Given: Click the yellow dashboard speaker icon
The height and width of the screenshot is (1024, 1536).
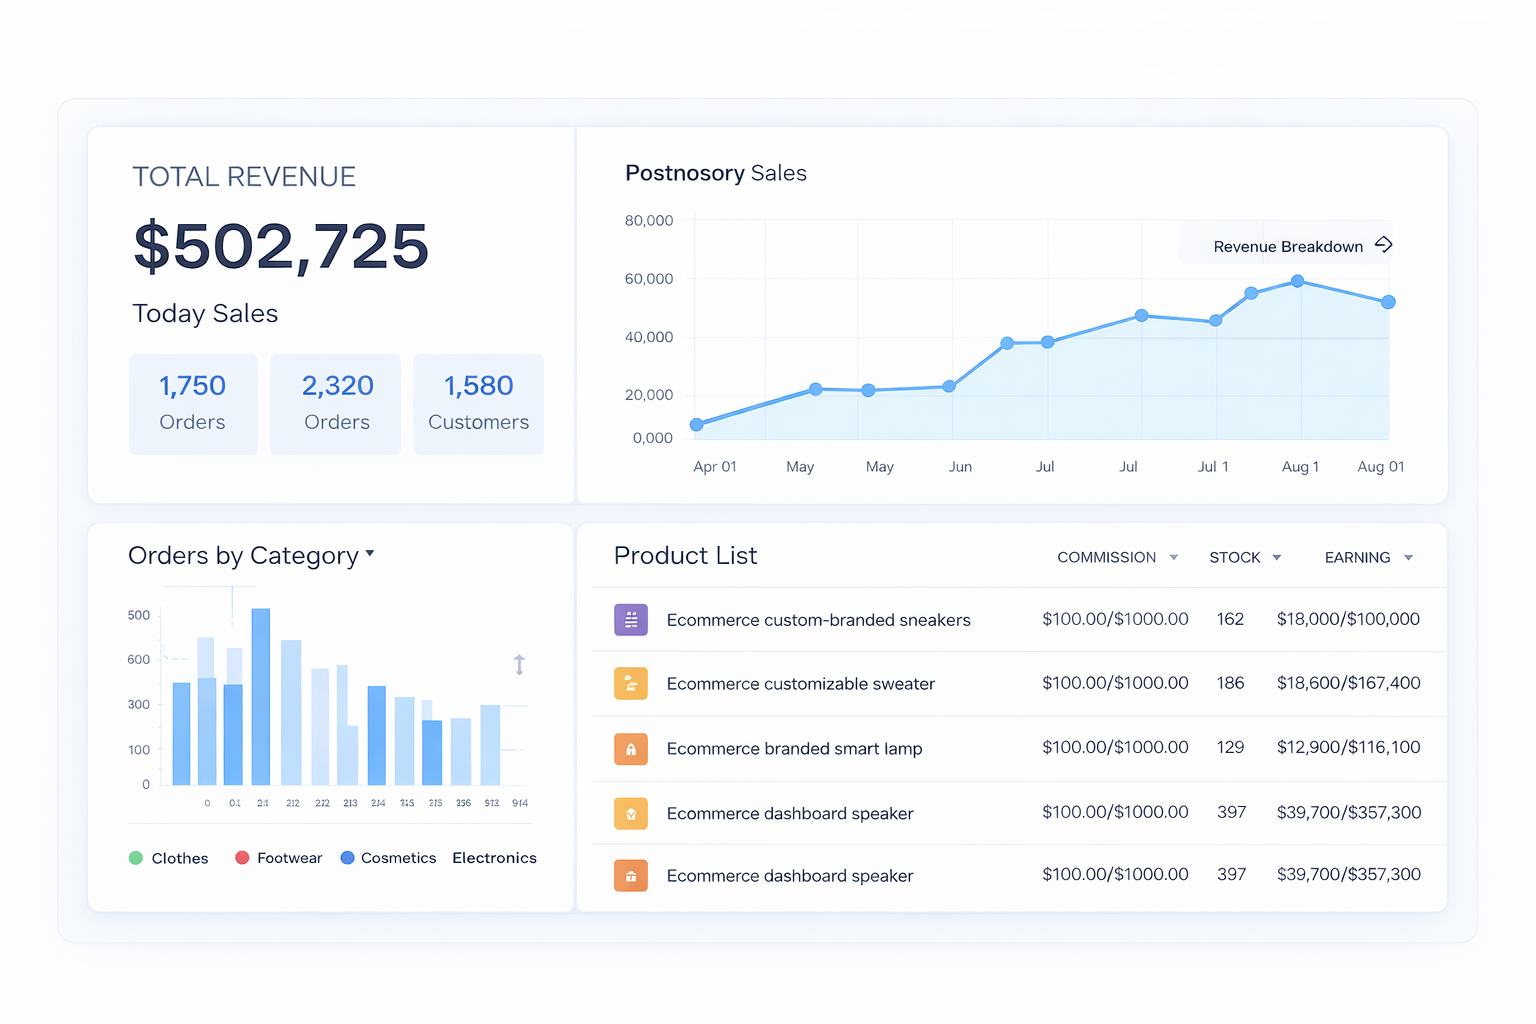Looking at the screenshot, I should point(630,813).
